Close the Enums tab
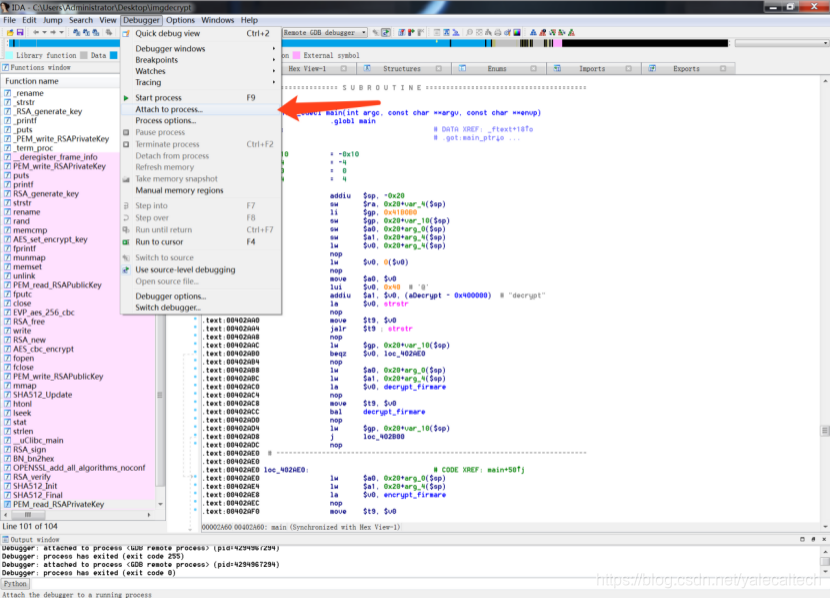Screen dimensions: 830x598 [x=533, y=69]
